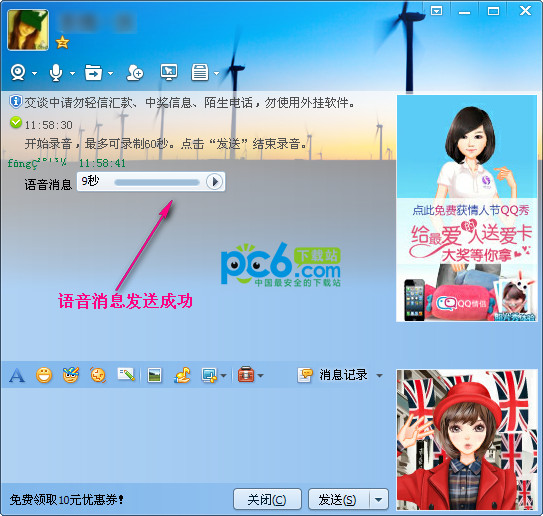
Task: Send a window shake nudge
Action: click(x=98, y=375)
